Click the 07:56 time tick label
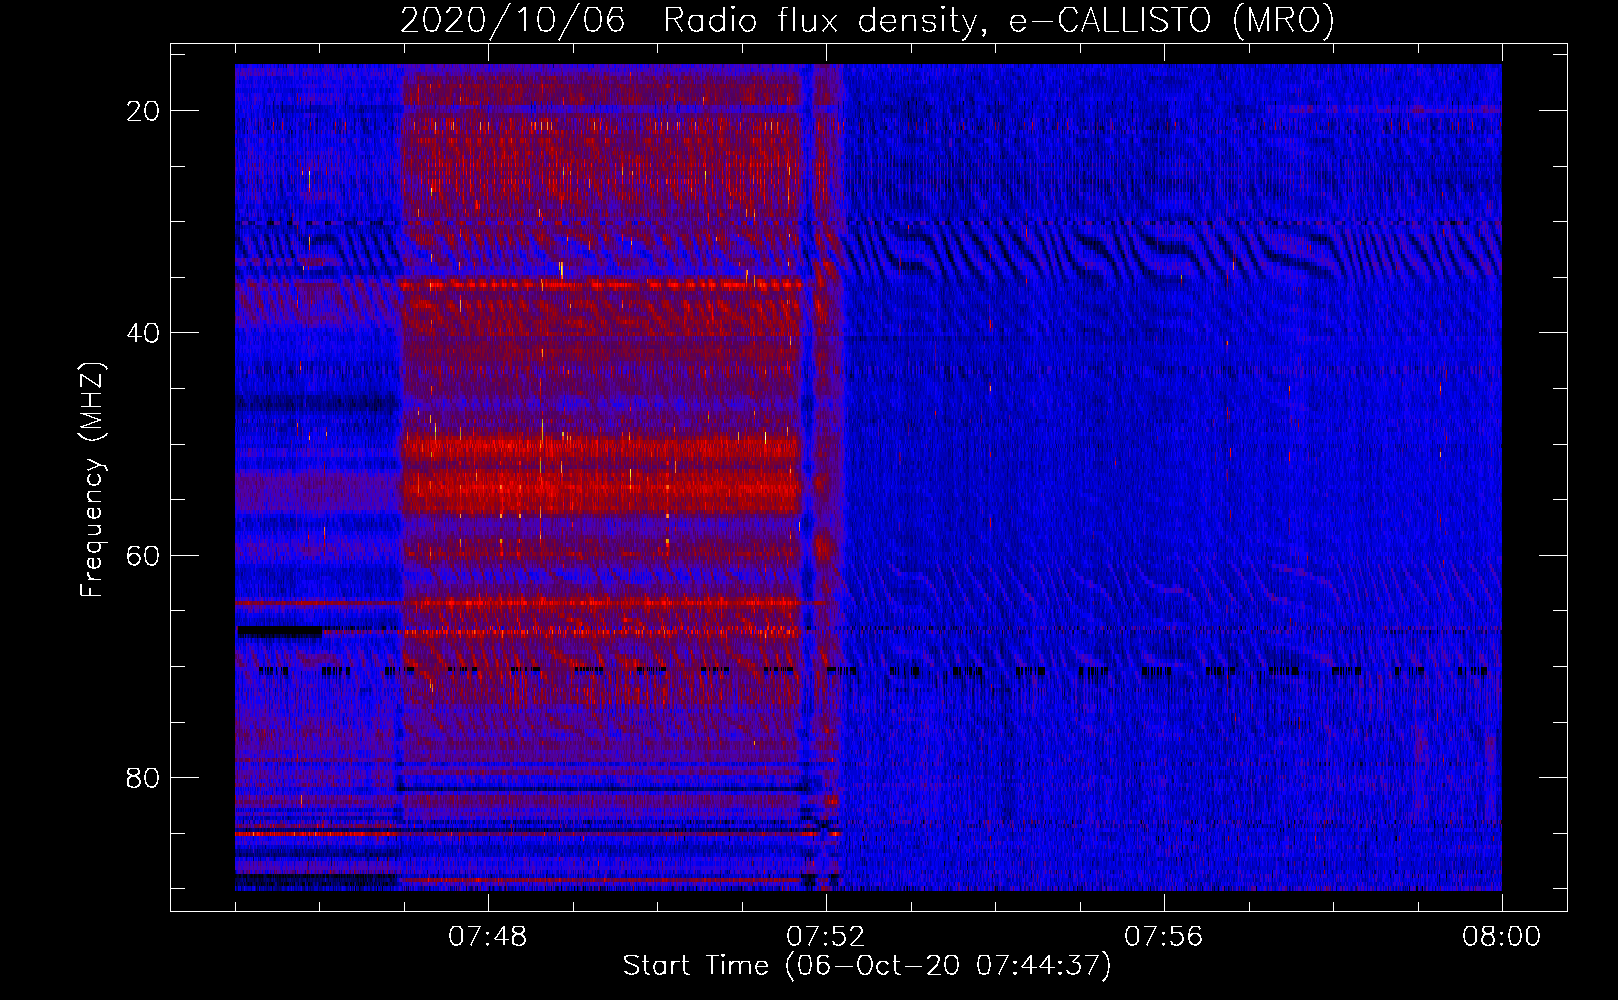 pos(1164,937)
